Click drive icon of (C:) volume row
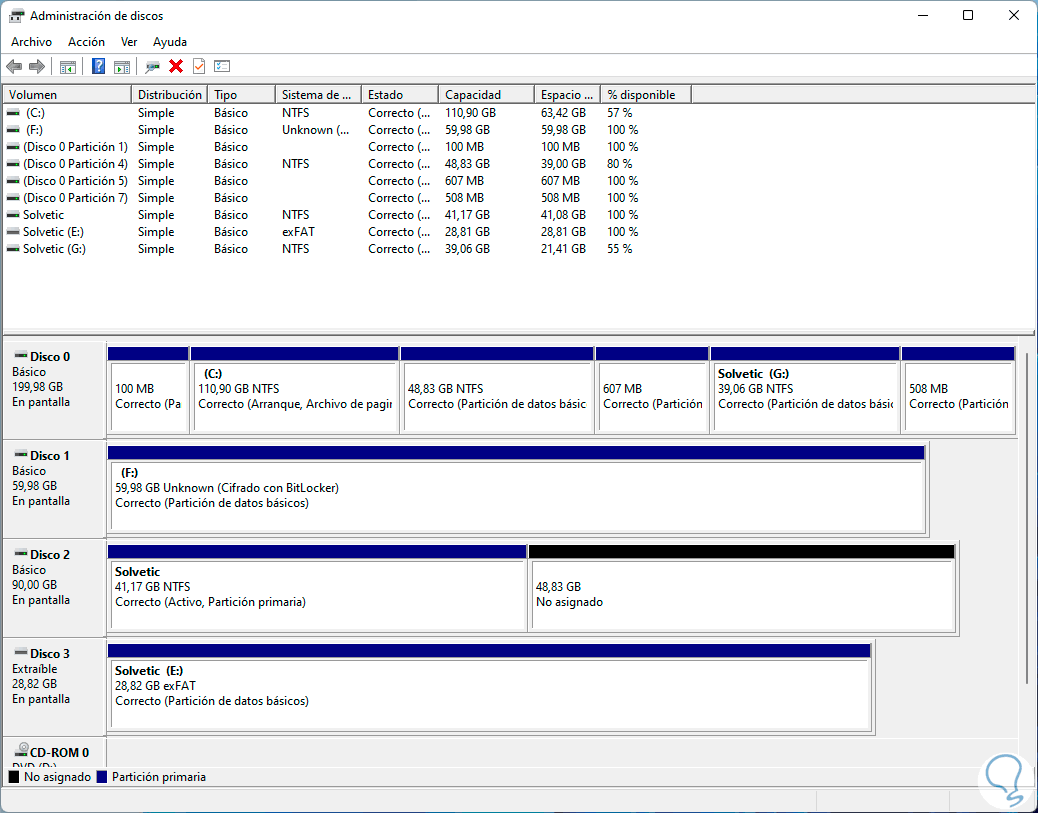1038x813 pixels. [13, 113]
